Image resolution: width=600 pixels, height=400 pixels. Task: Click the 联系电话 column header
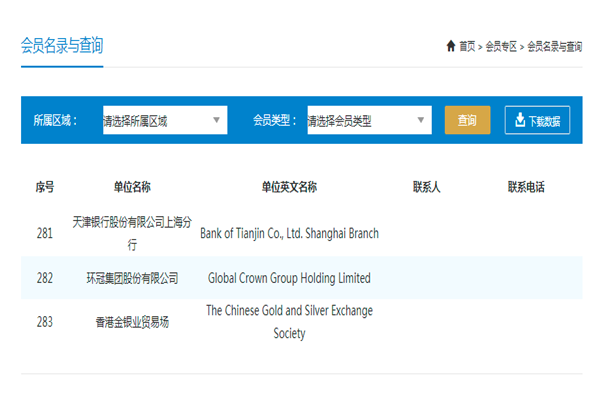526,187
